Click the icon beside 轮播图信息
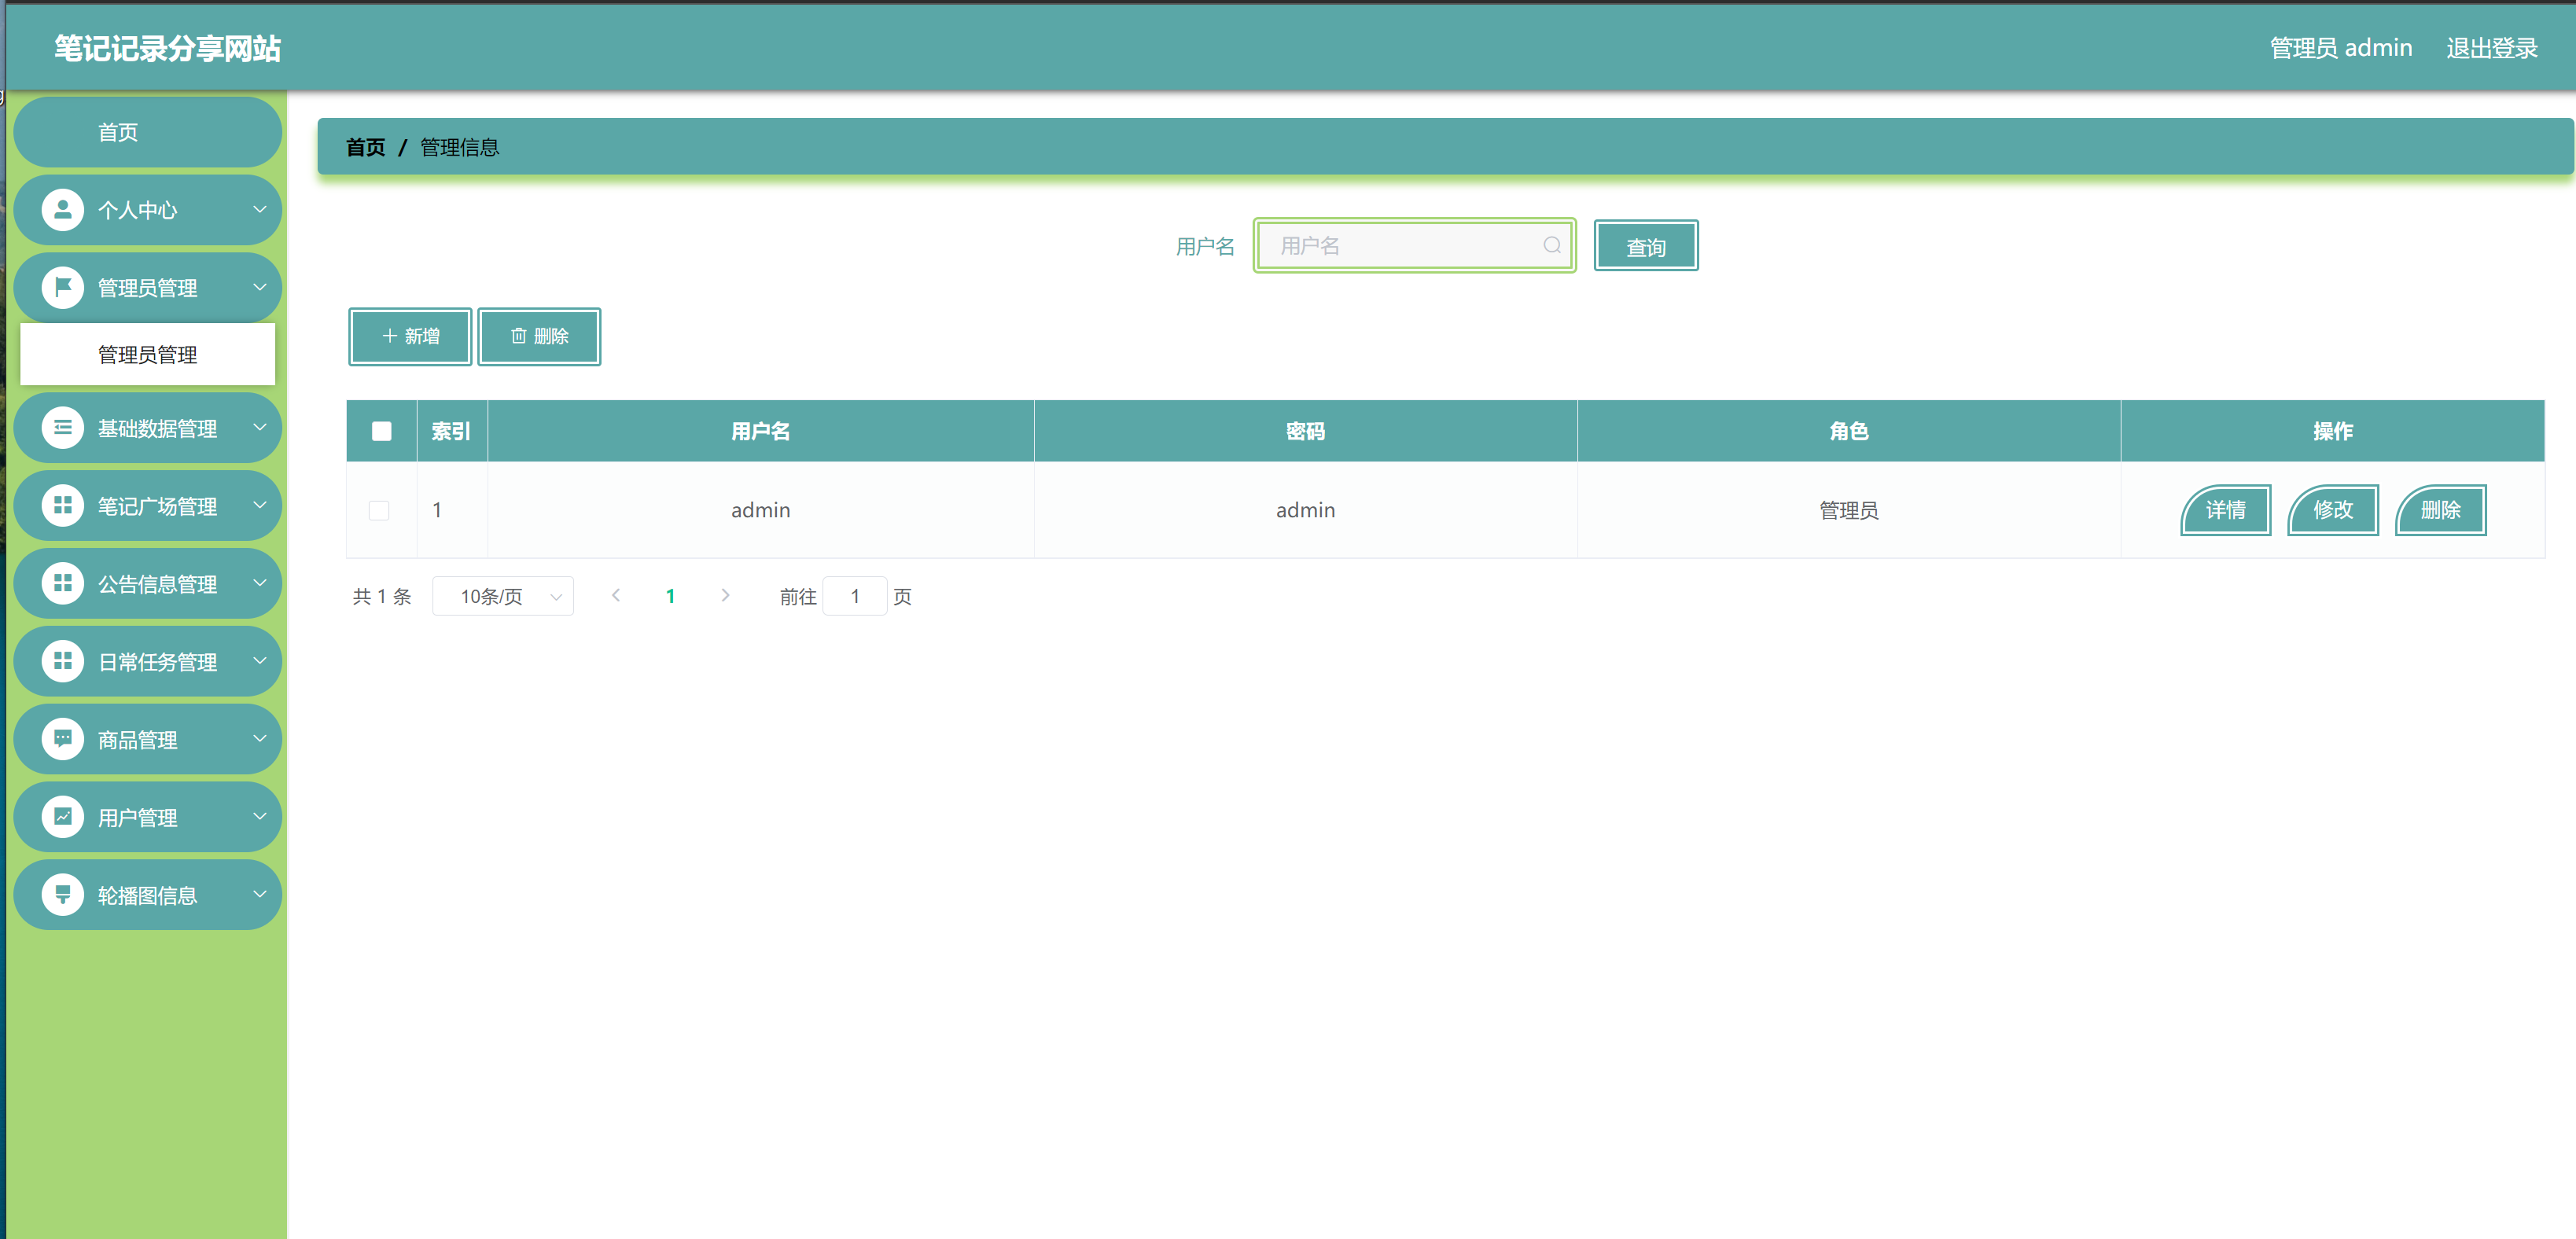Viewport: 2576px width, 1239px height. [63, 895]
